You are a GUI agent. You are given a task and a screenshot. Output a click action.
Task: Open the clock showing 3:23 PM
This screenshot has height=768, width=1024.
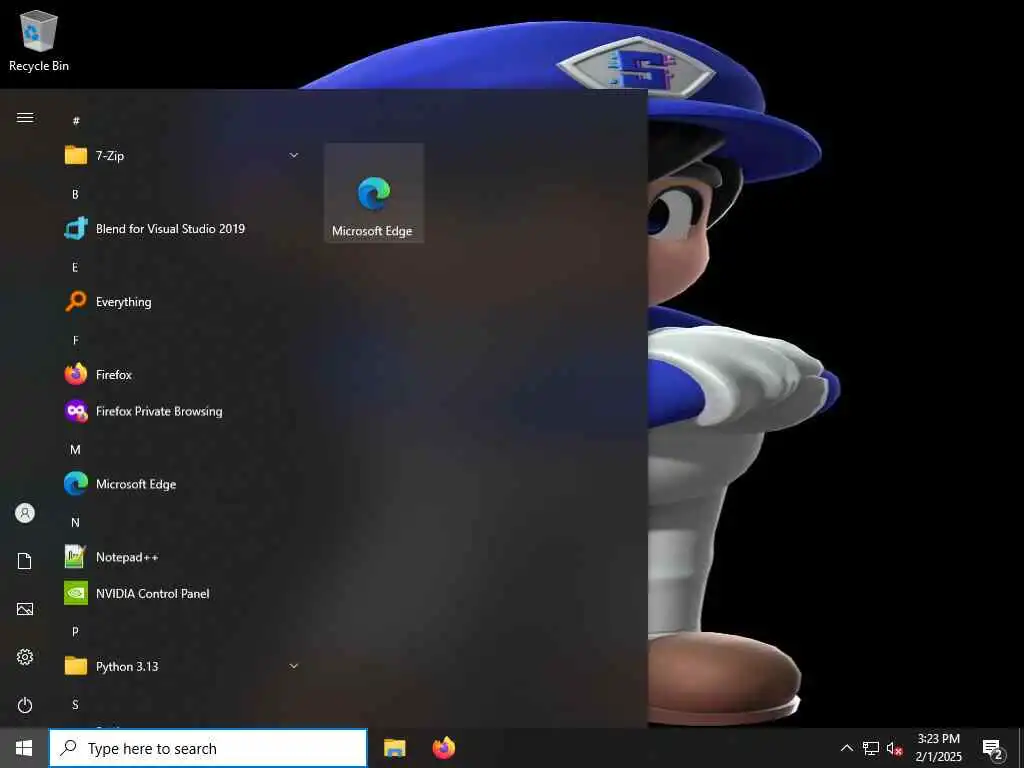938,748
